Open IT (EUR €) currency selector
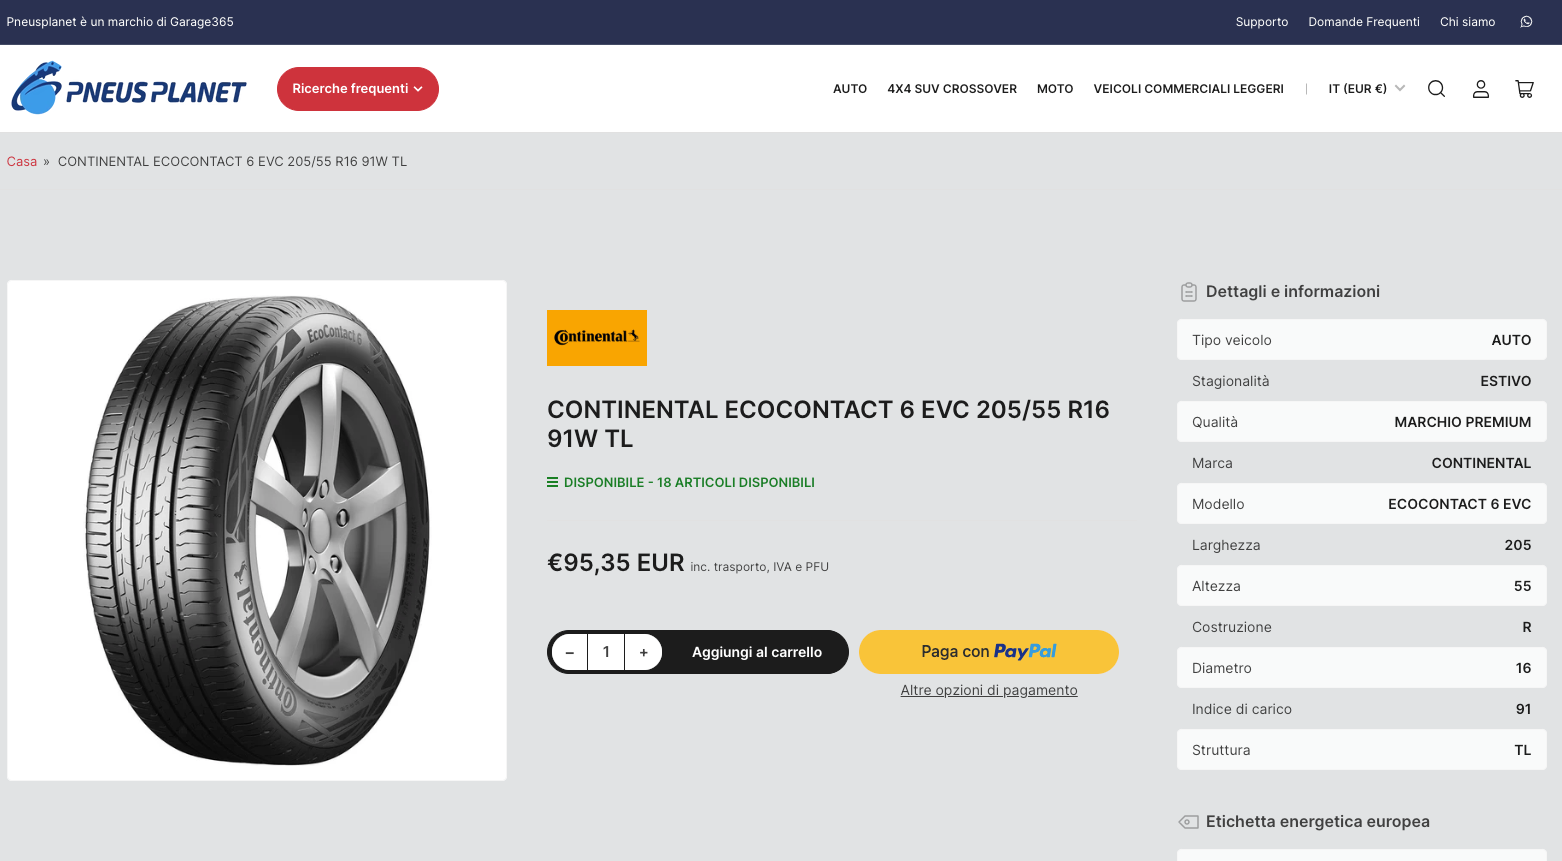This screenshot has width=1562, height=861. 1366,89
